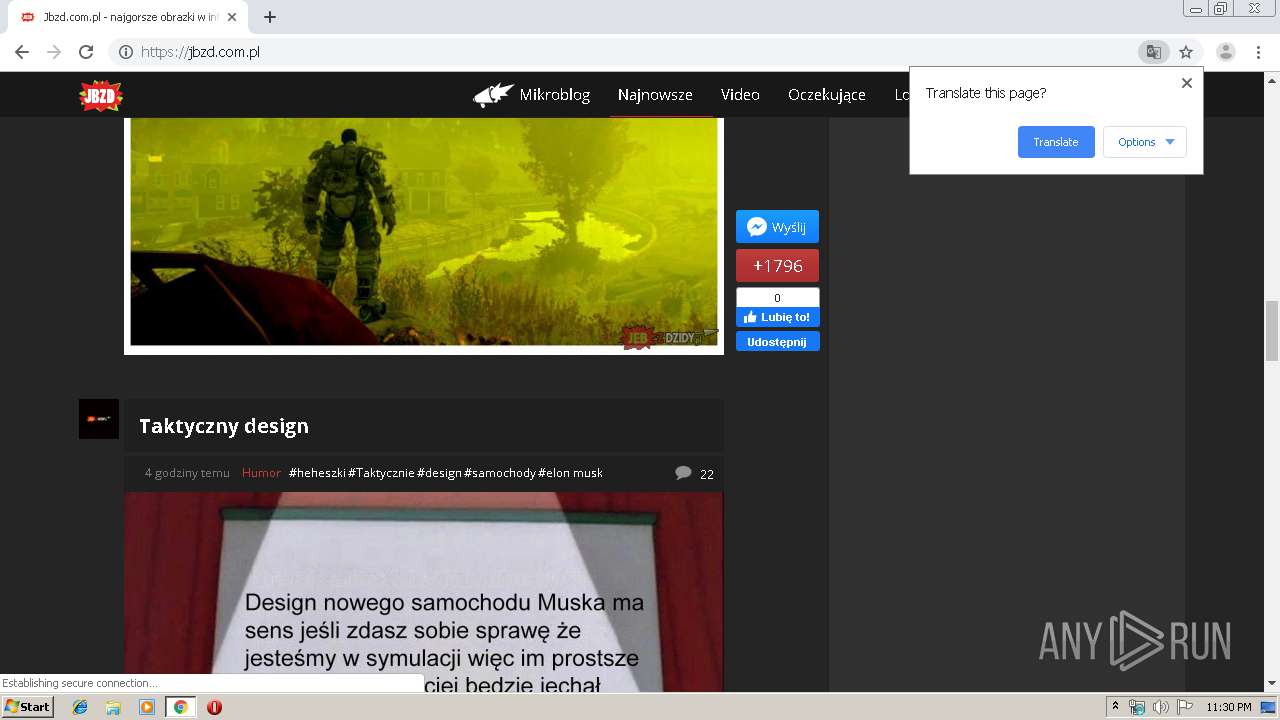Viewport: 1280px width, 720px height.
Task: Click the red Opera taskbar icon
Action: pos(214,707)
